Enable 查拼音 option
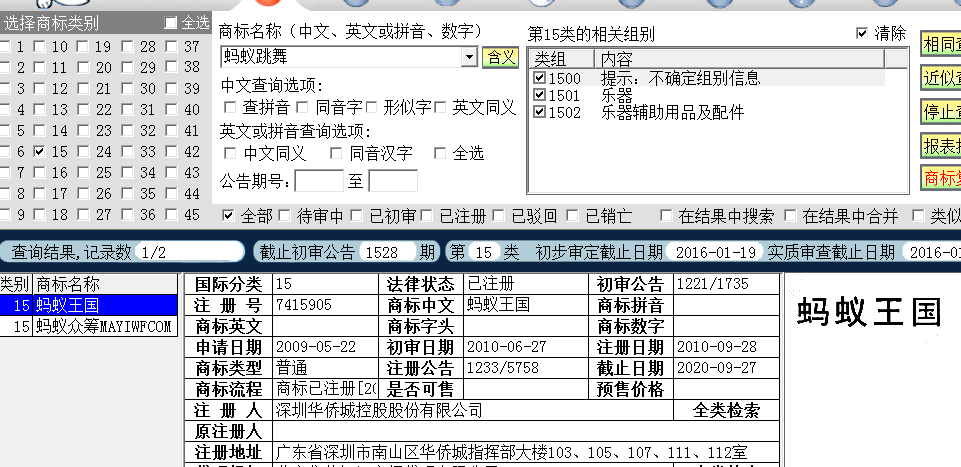Screen dimensions: 961x467 tap(230, 108)
